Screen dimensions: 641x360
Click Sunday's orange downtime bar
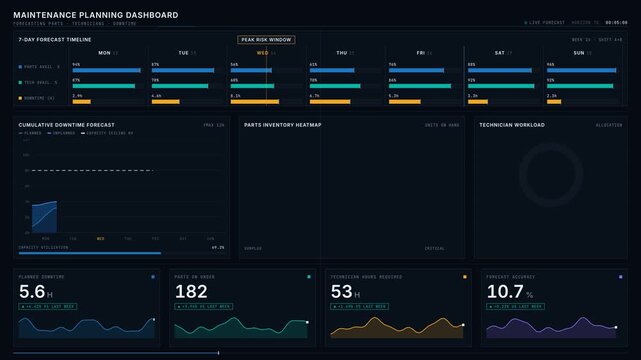pyautogui.click(x=554, y=102)
